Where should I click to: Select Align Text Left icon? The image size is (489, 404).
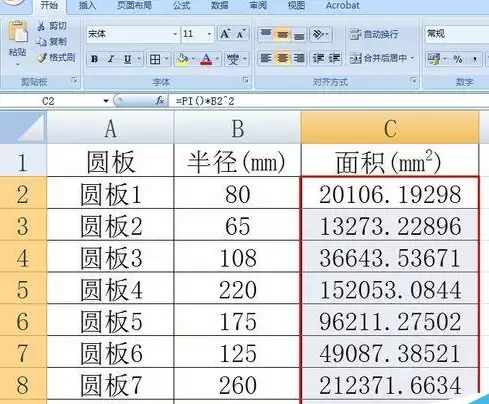click(266, 58)
